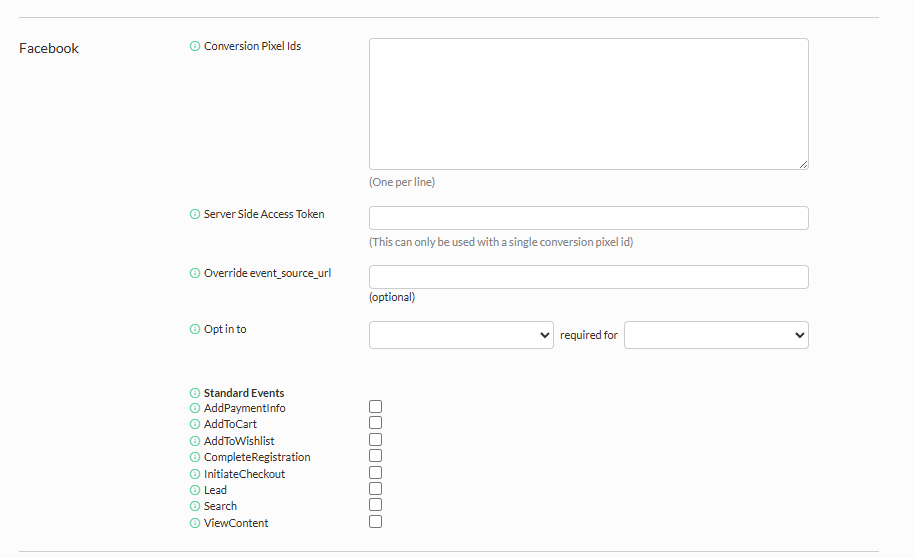Click the Override event_source_url label
The height and width of the screenshot is (558, 915).
click(267, 273)
